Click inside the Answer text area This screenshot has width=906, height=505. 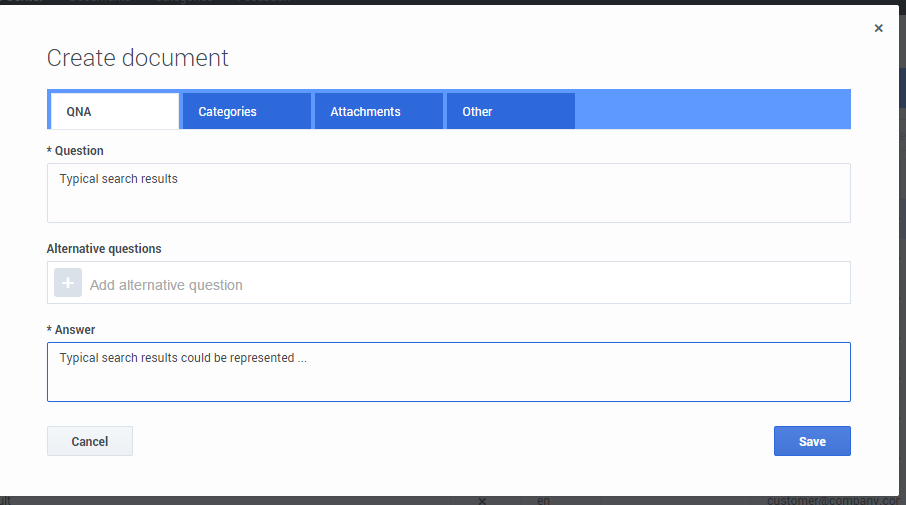(448, 372)
